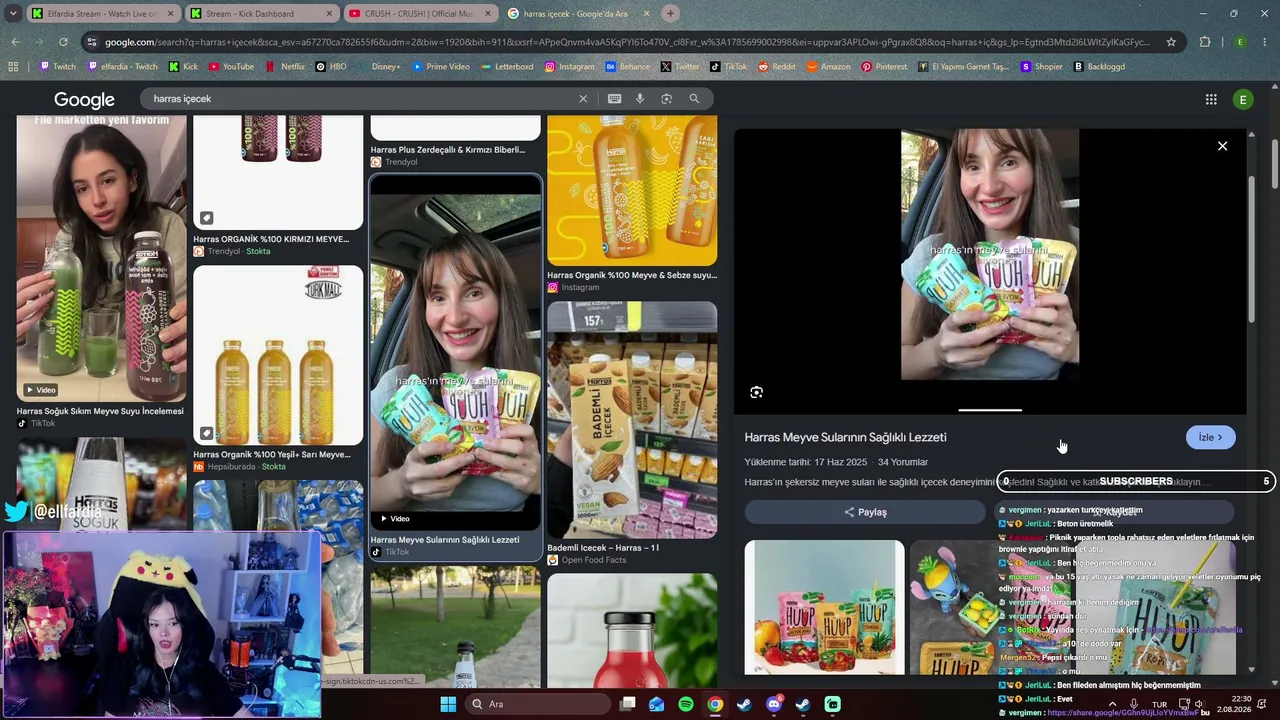Open the Harras Soğuk Sıkım video thumbnail
The height and width of the screenshot is (720, 1280).
(x=101, y=256)
